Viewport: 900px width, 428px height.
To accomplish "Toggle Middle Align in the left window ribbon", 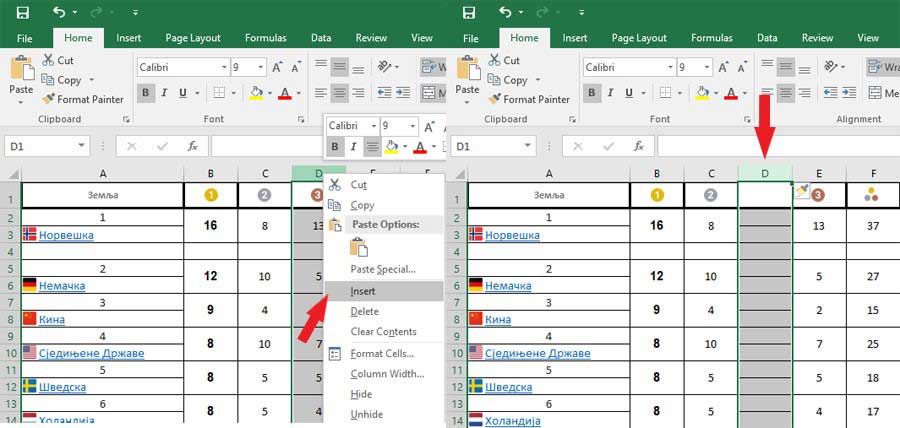I will (340, 68).
